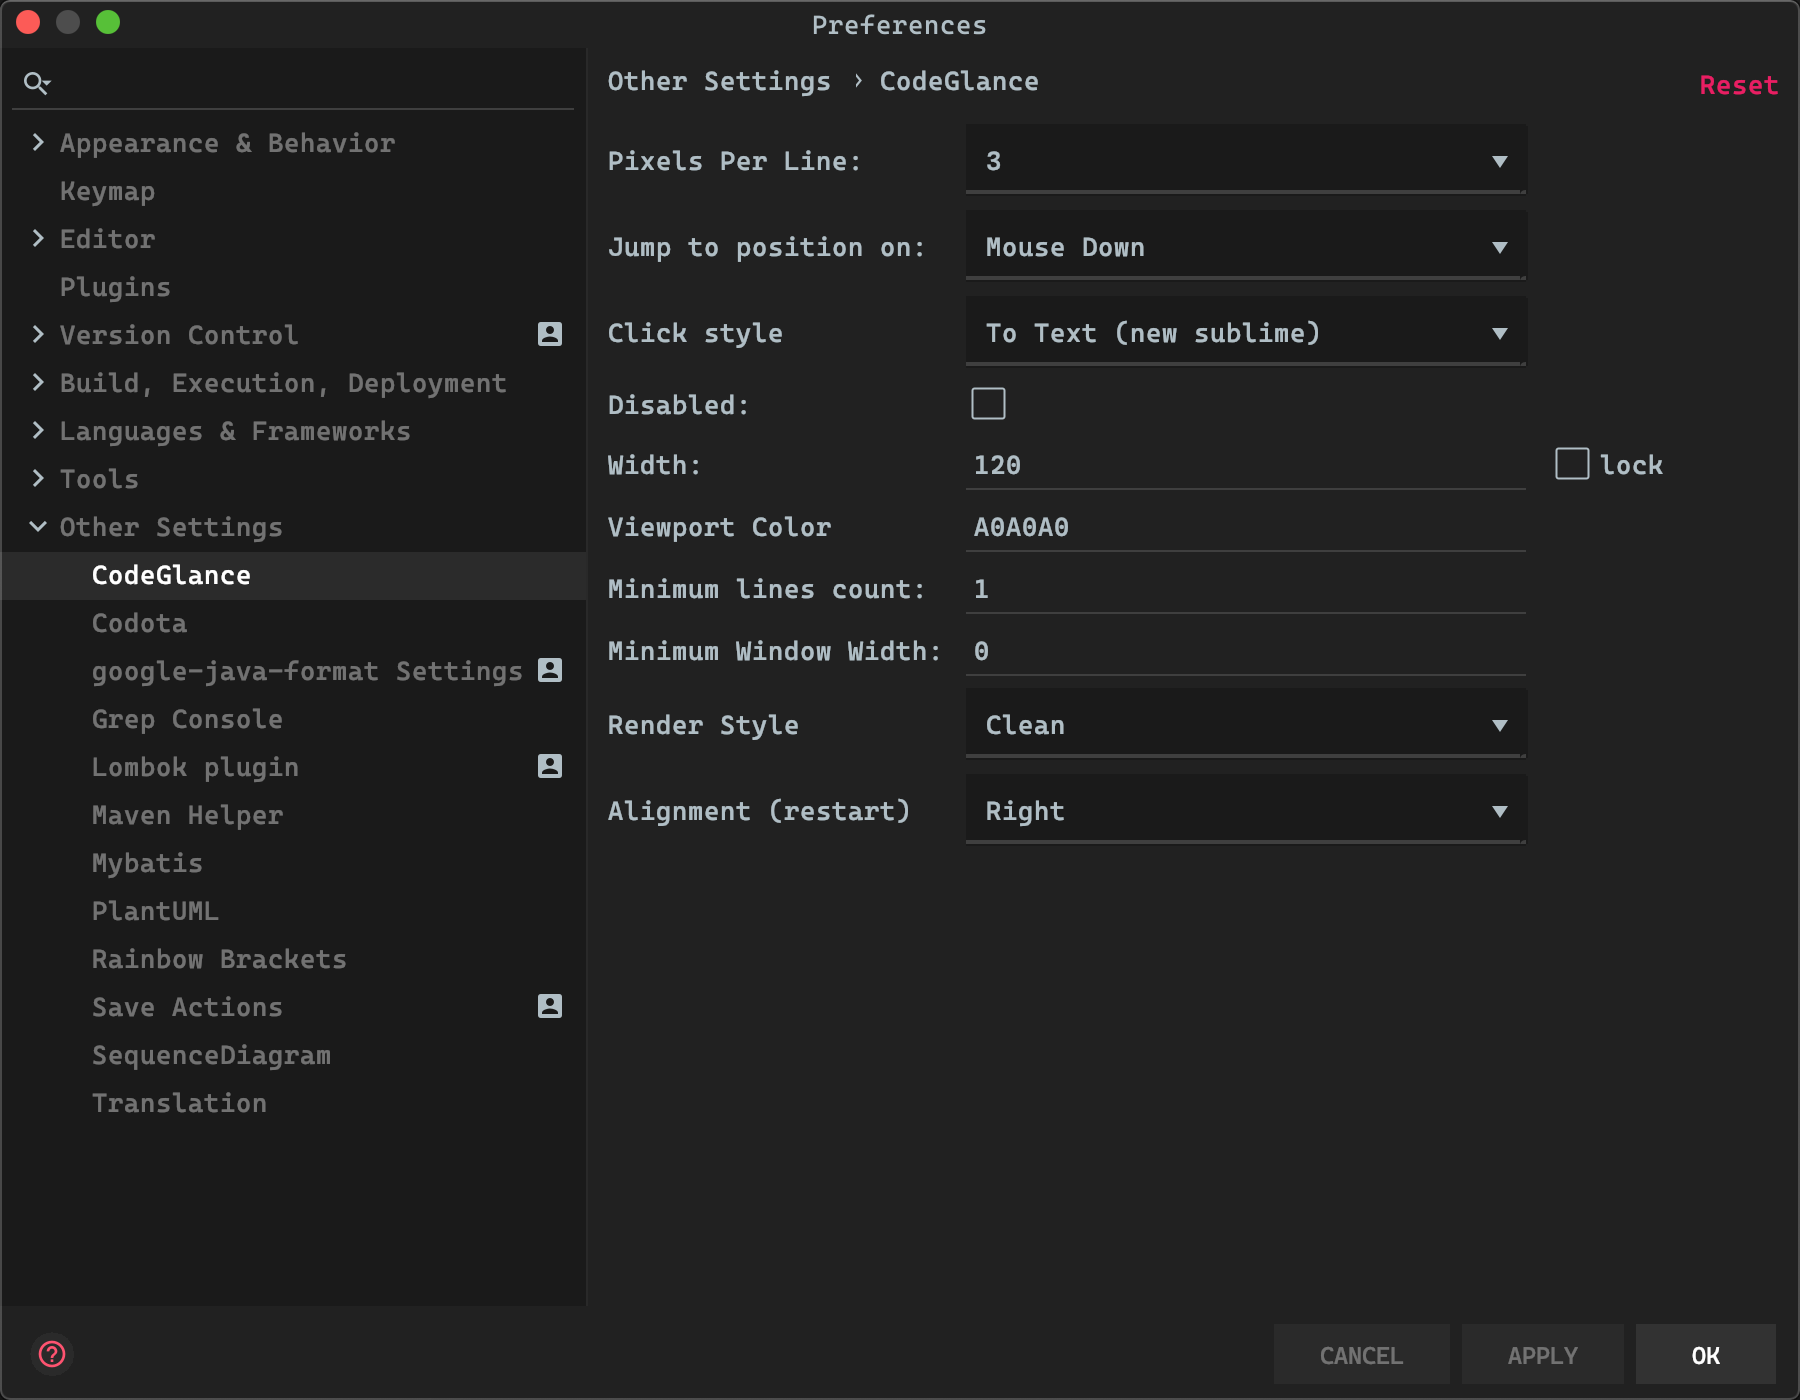Screen dimensions: 1800x1400
Task: Collapse the Other Settings tree node
Action: (x=38, y=527)
